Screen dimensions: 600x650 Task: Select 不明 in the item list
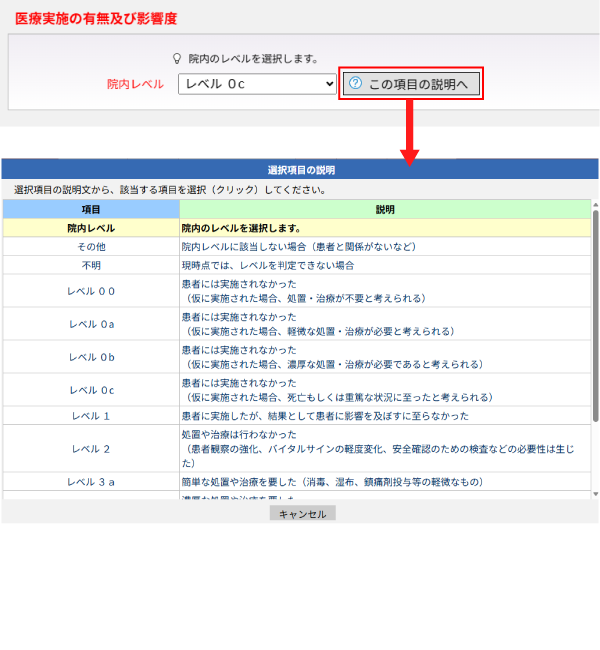91,265
